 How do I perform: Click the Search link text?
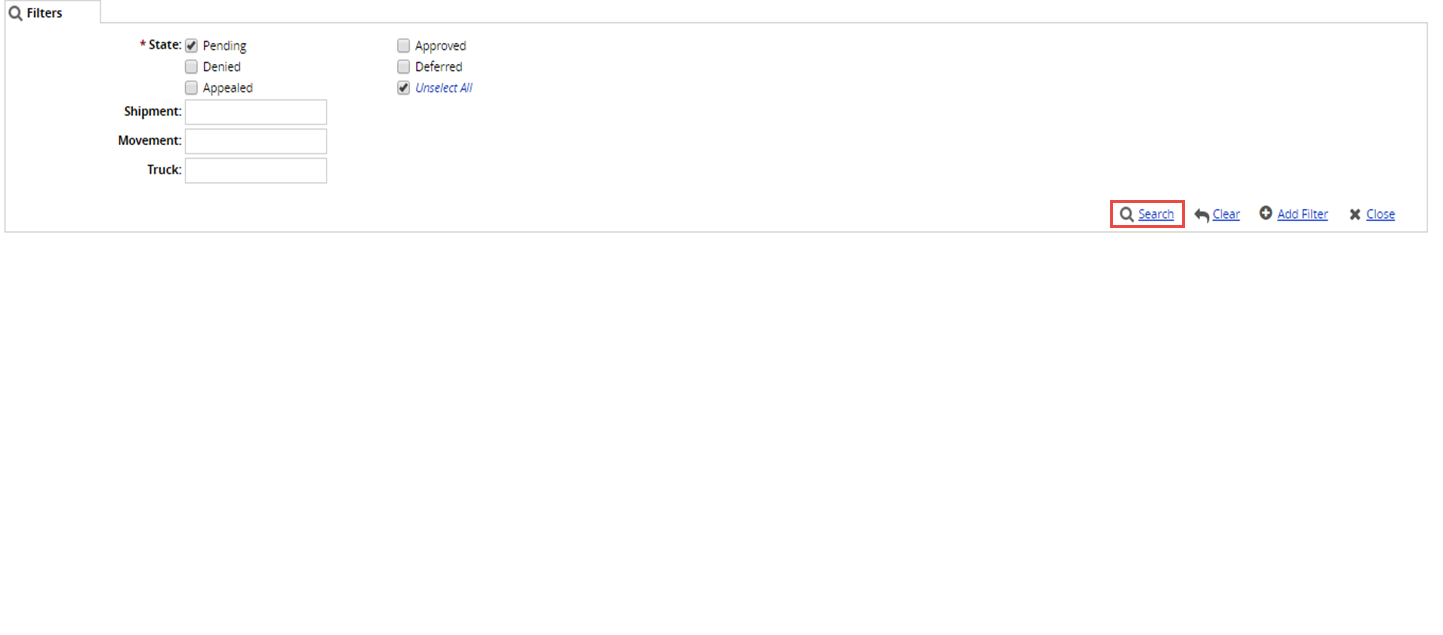[x=1156, y=214]
